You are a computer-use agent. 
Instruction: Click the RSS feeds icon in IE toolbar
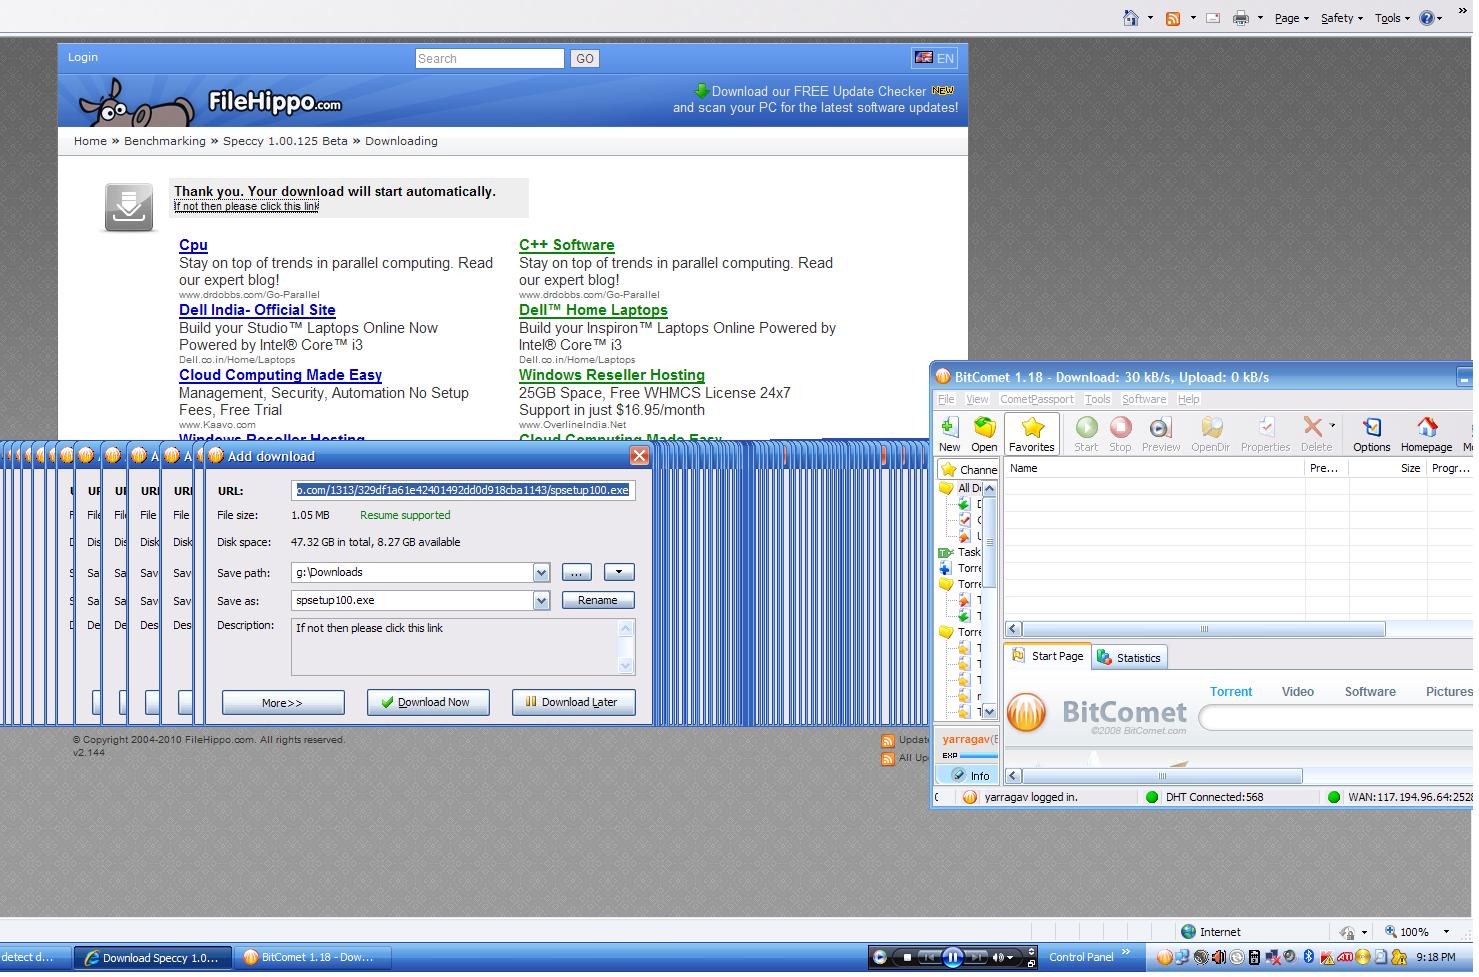pos(1173,18)
